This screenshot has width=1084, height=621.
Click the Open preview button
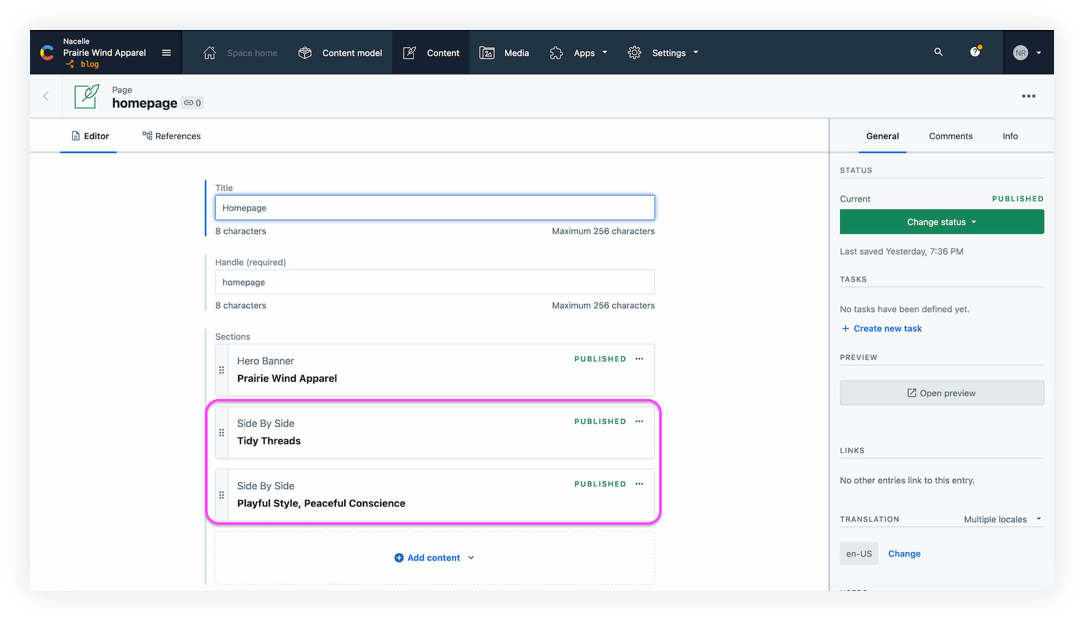pos(942,393)
